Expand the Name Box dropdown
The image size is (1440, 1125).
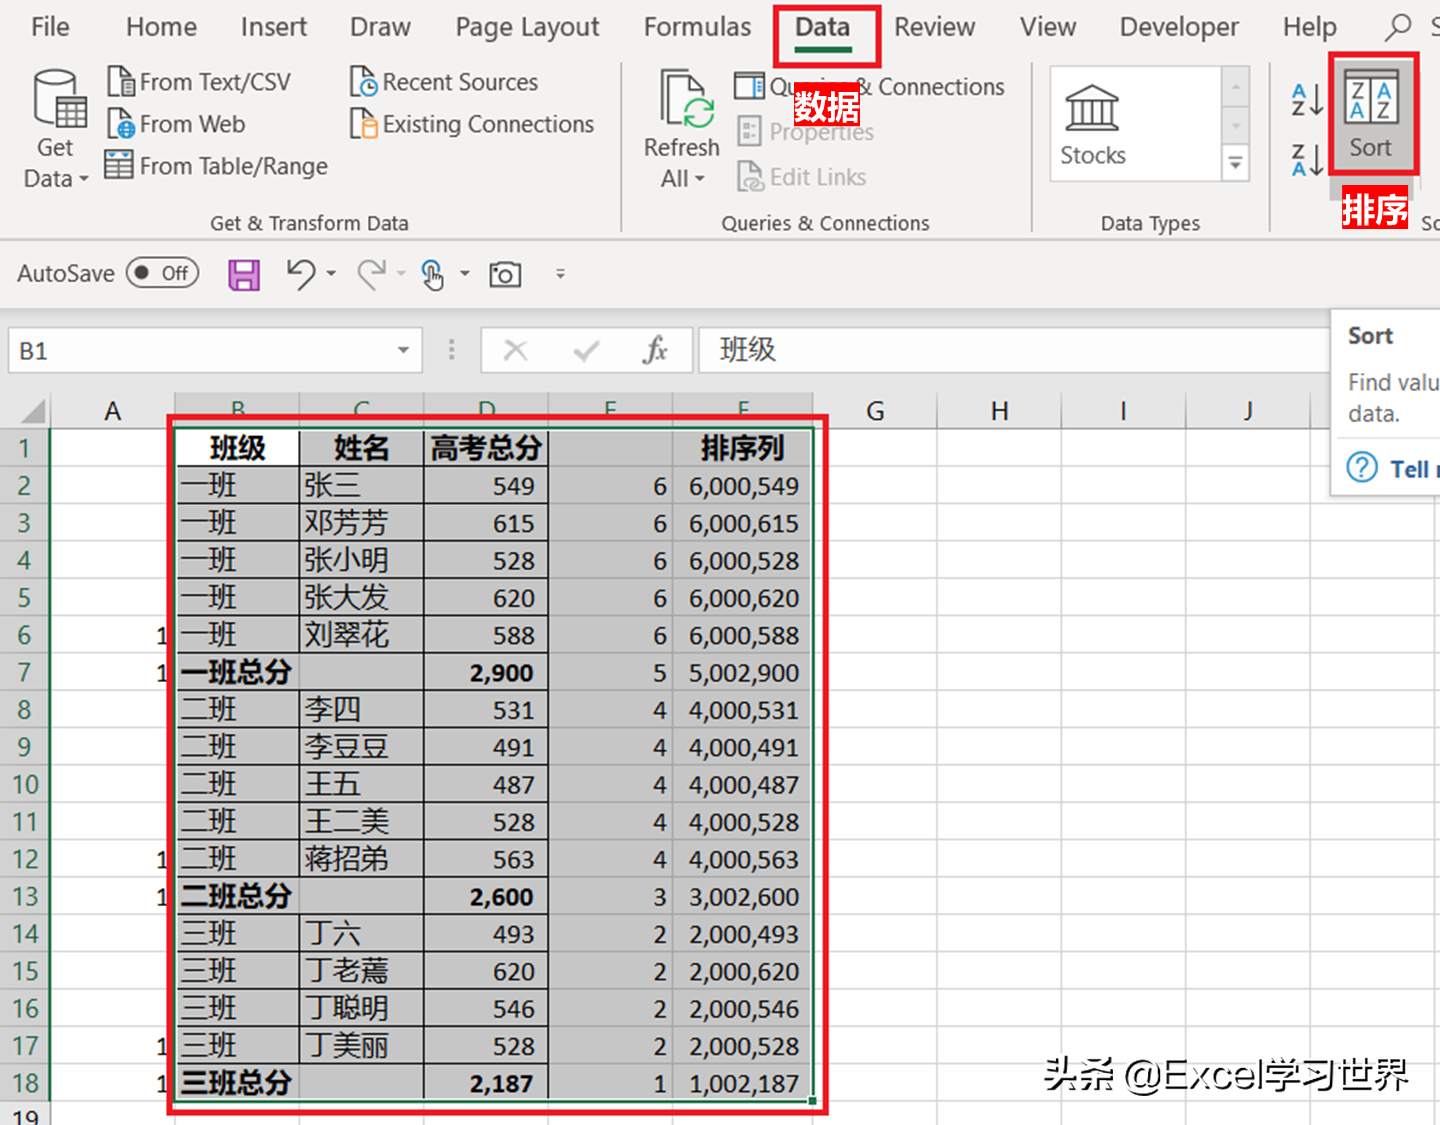click(x=403, y=350)
